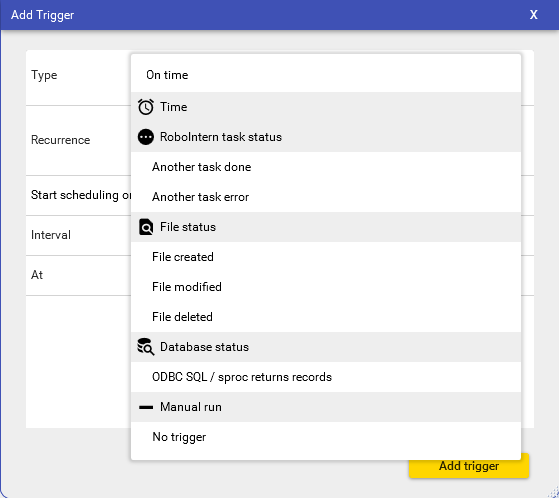Click the Manual run group label
The width and height of the screenshot is (559, 498).
tap(191, 407)
